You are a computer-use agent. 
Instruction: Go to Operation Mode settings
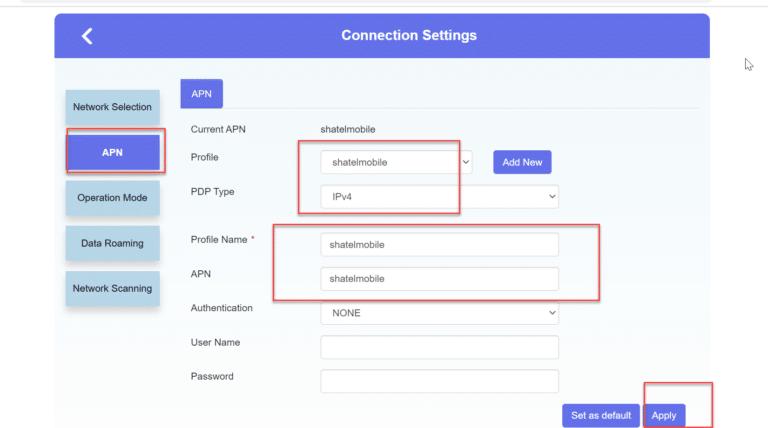[x=112, y=198]
